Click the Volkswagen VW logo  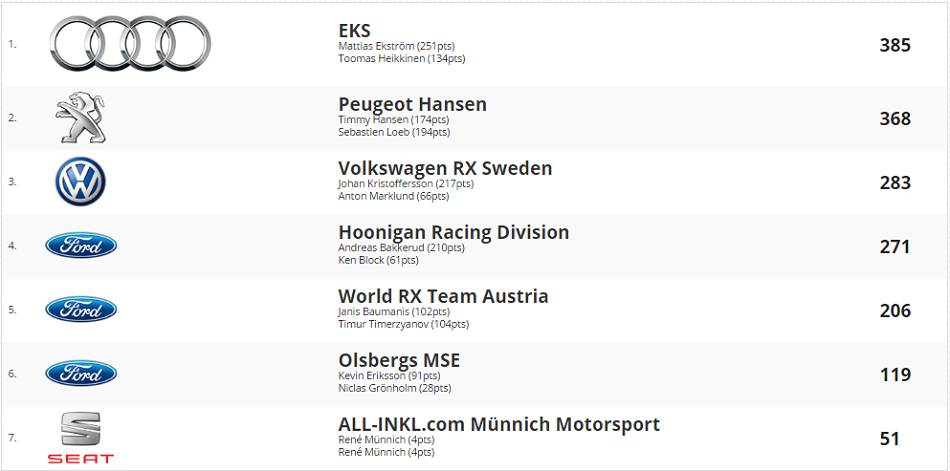(81, 182)
